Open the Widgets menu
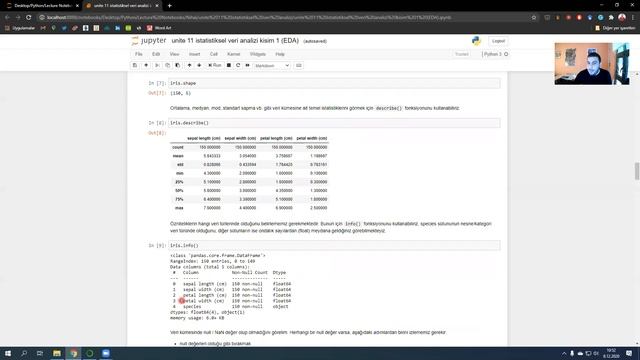The width and height of the screenshot is (640, 360). coord(258,54)
